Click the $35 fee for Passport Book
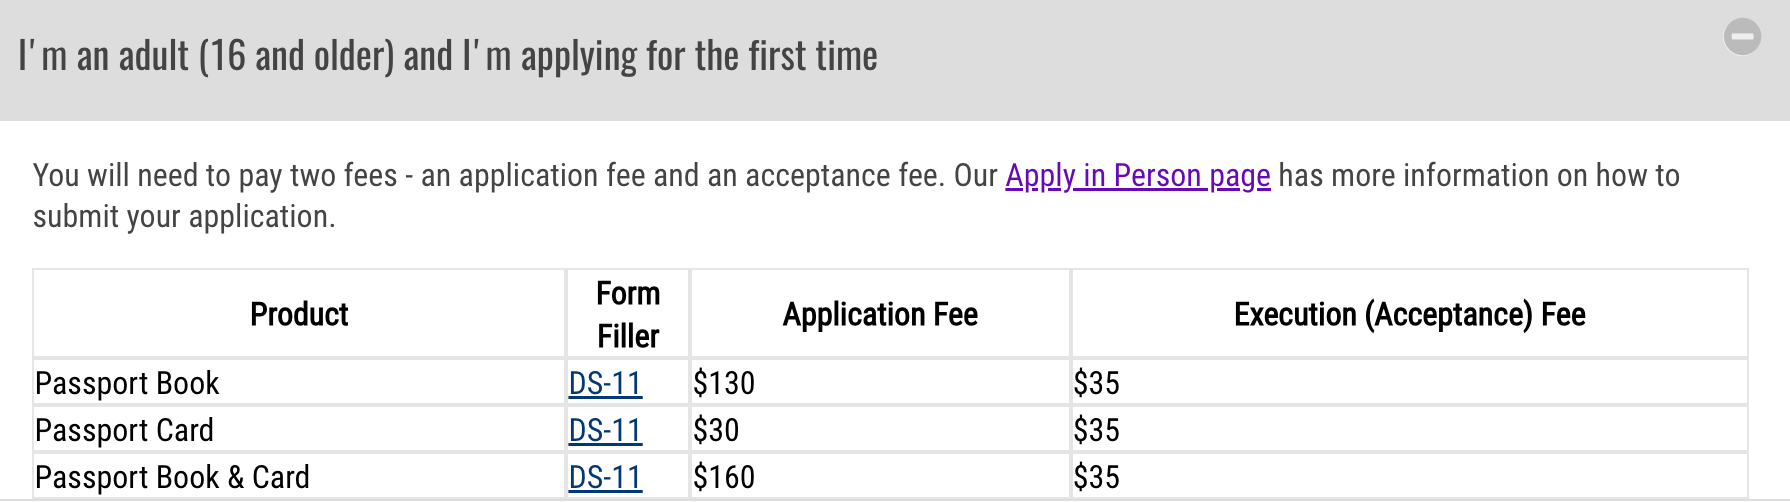1790x502 pixels. click(x=1096, y=383)
